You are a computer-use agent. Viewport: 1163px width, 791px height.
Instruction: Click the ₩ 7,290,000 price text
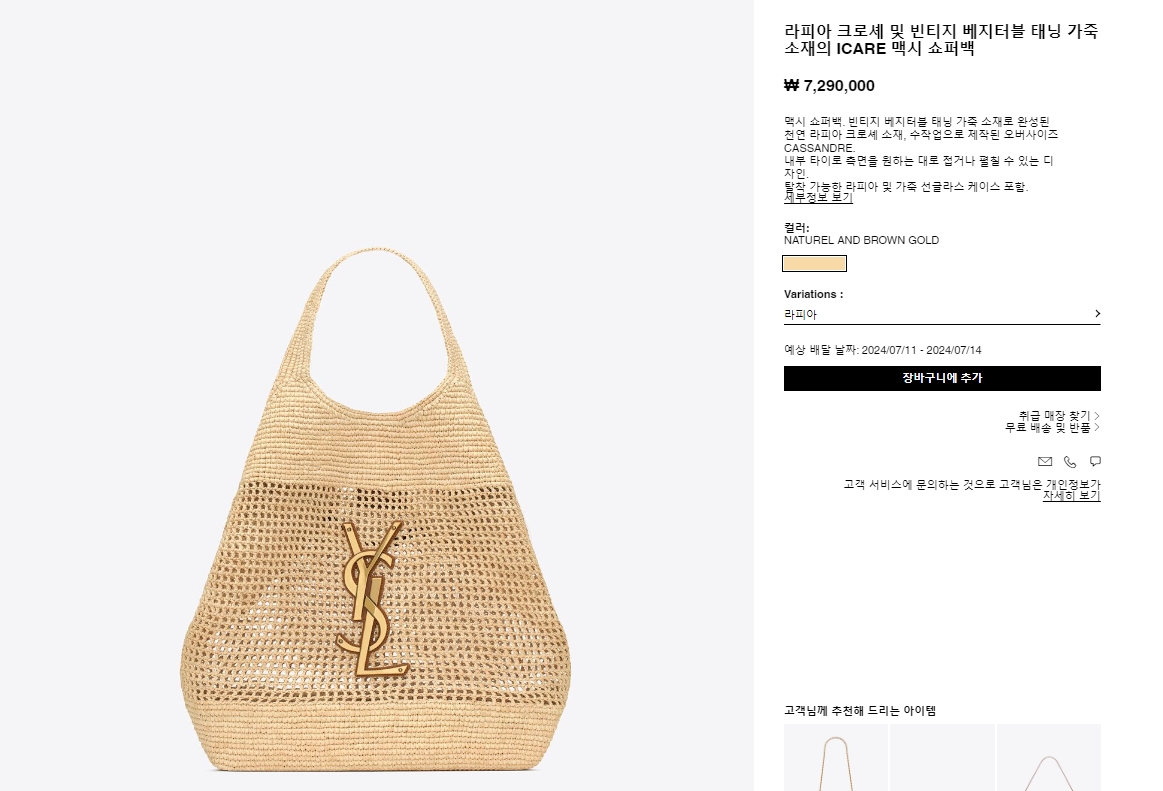tap(829, 86)
